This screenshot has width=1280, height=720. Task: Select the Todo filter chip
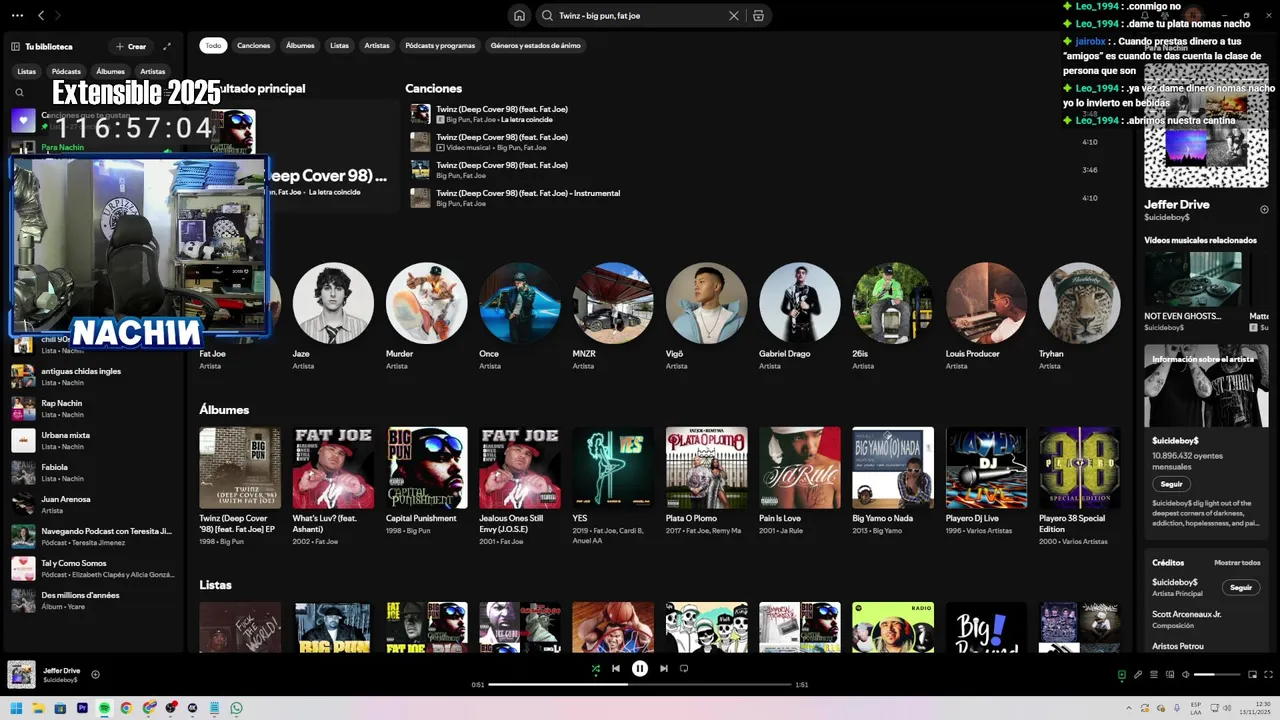coord(213,45)
